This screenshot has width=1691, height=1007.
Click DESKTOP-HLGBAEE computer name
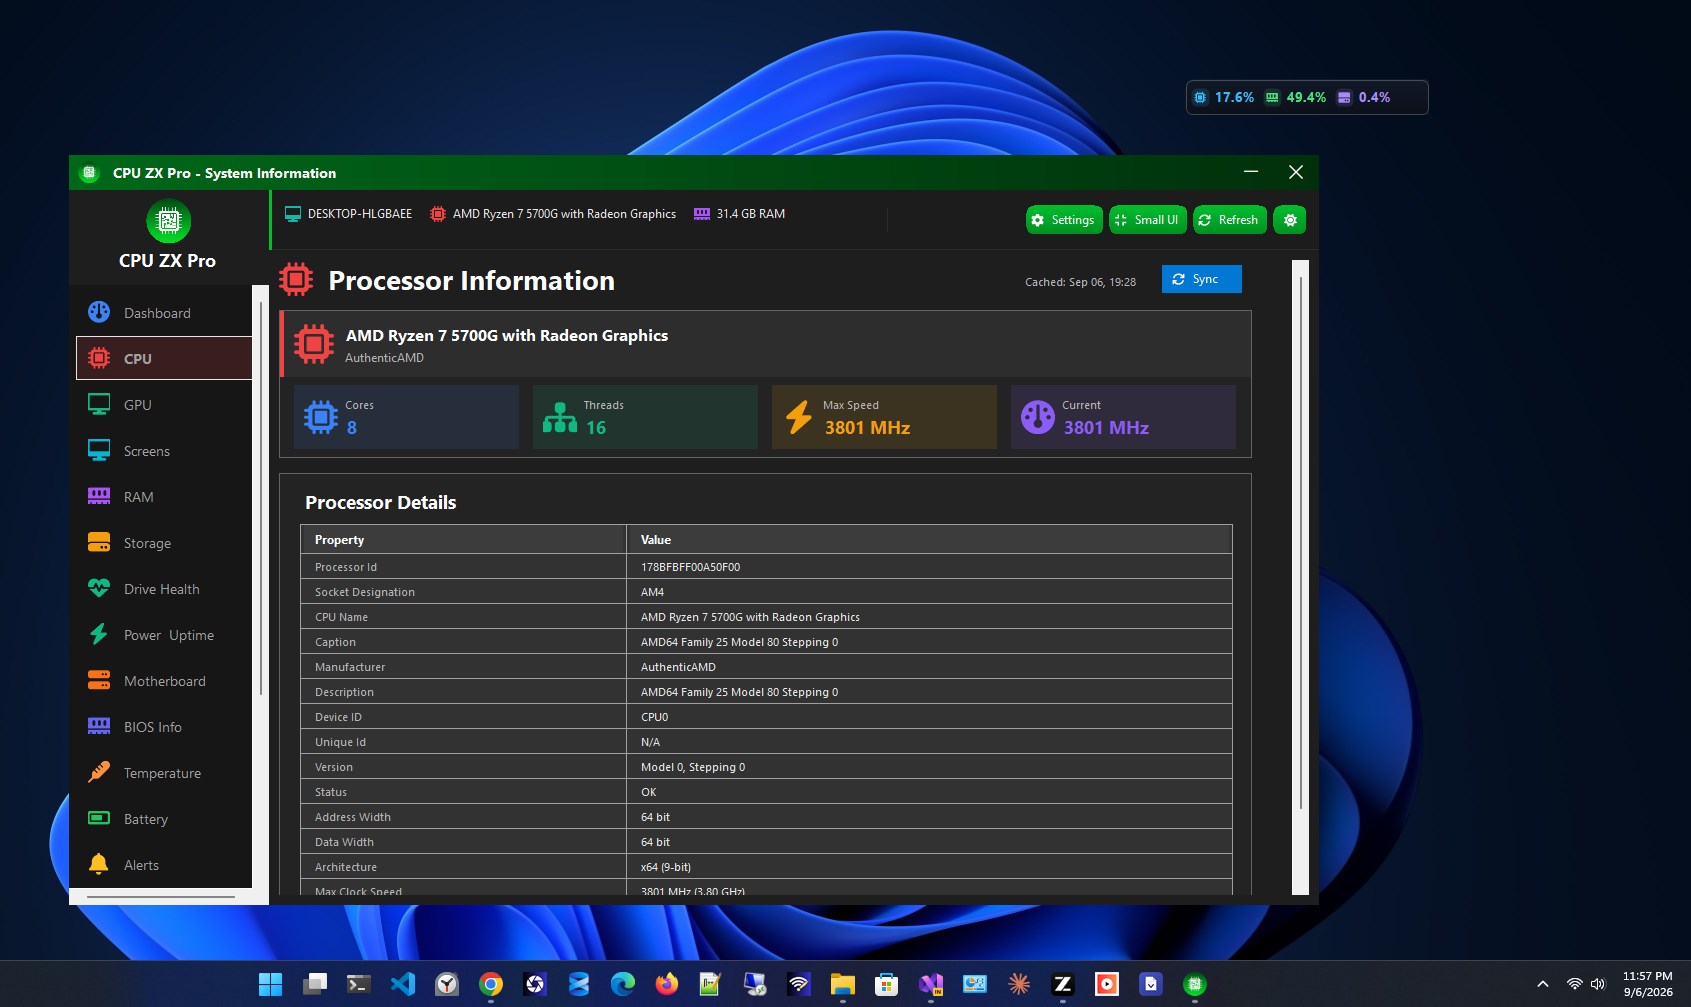(359, 214)
